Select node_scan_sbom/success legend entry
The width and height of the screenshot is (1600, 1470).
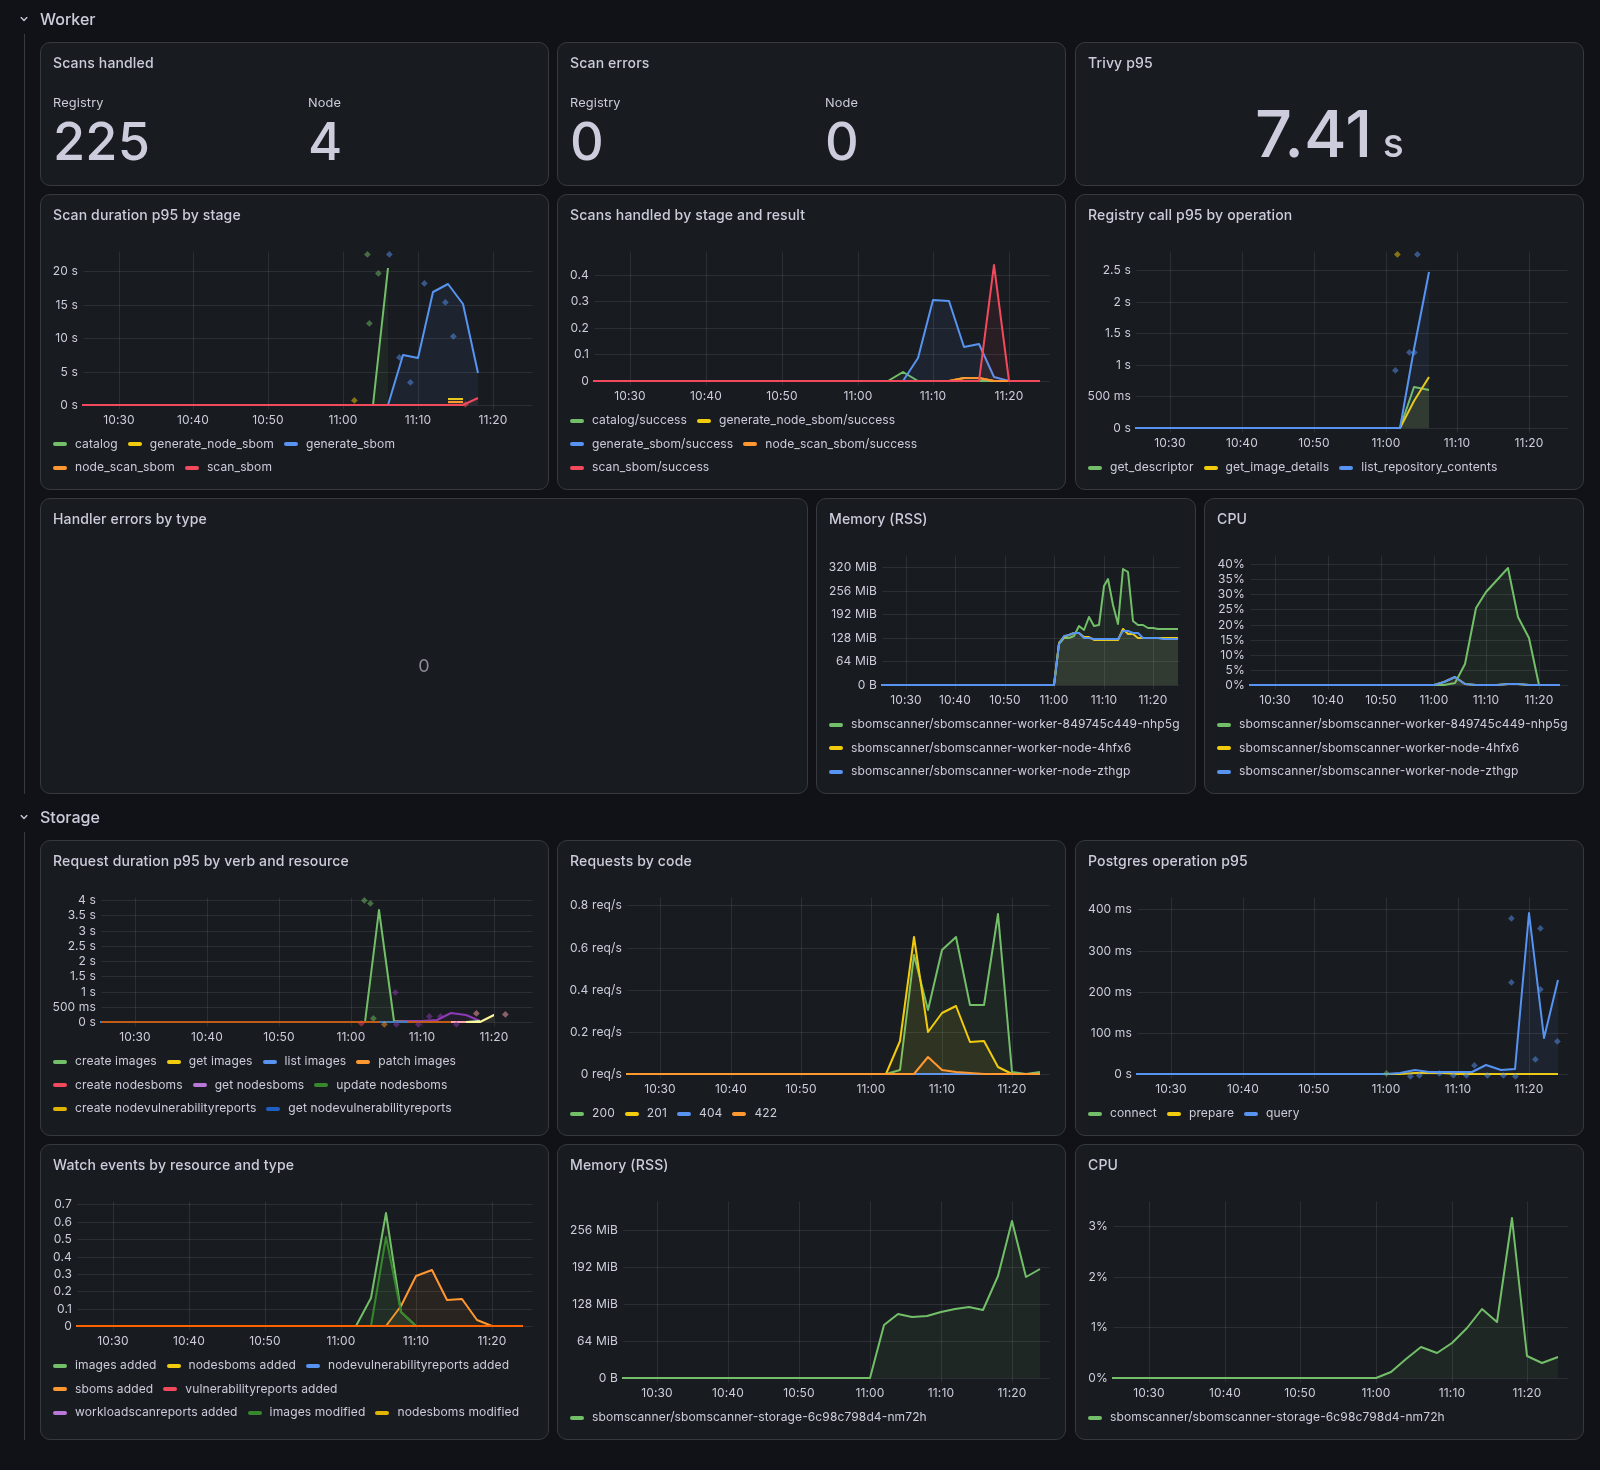[841, 444]
